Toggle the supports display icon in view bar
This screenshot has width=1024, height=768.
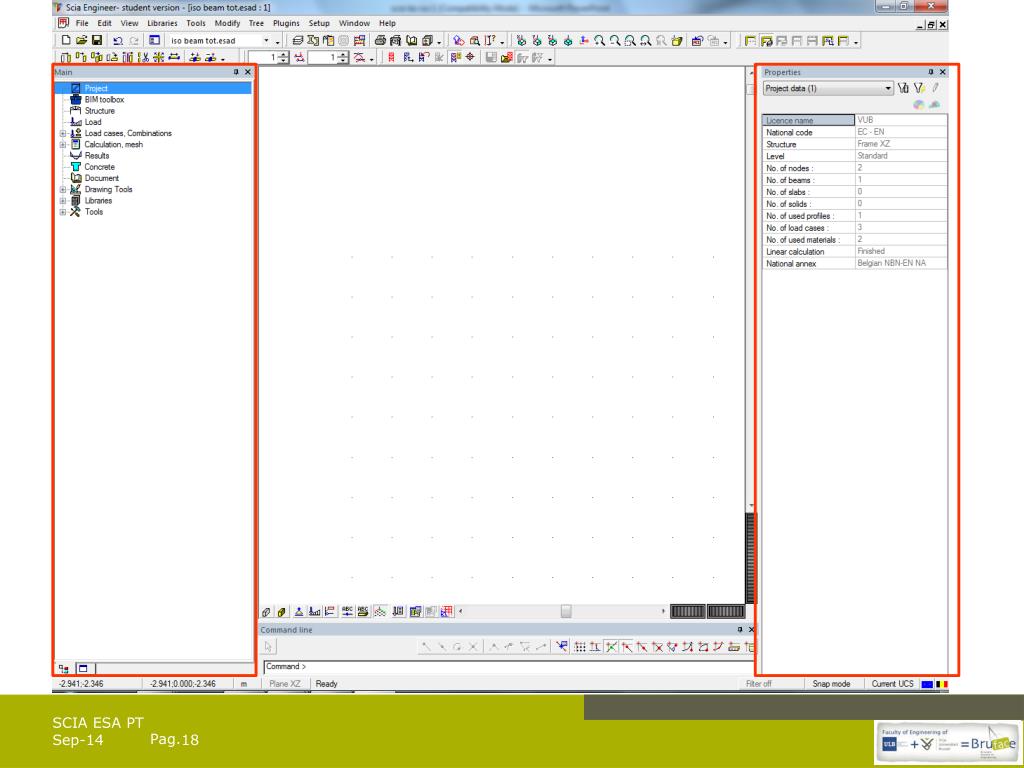coord(298,612)
